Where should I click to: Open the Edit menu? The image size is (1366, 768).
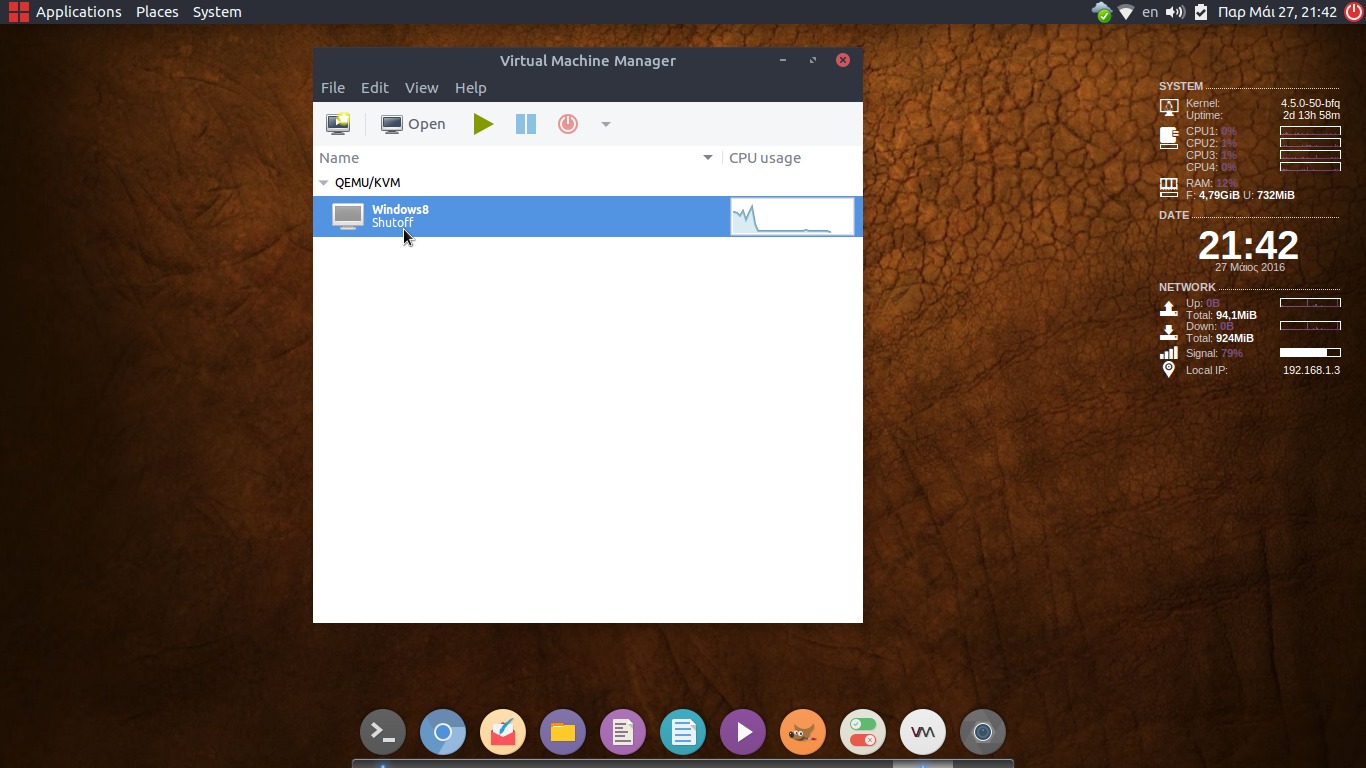tap(374, 88)
